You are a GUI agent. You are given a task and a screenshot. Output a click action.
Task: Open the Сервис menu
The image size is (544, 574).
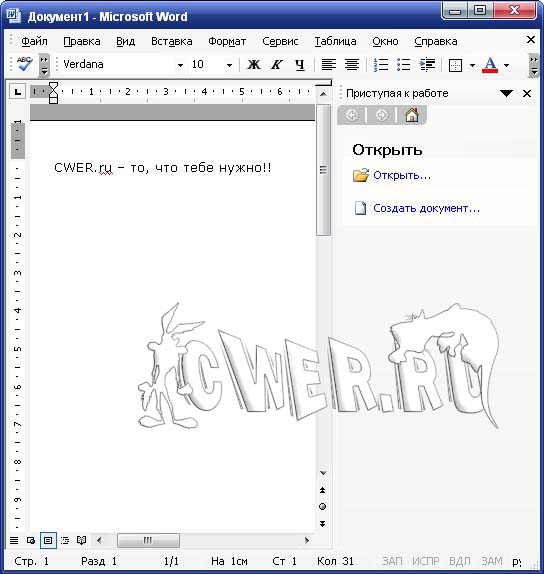click(280, 41)
